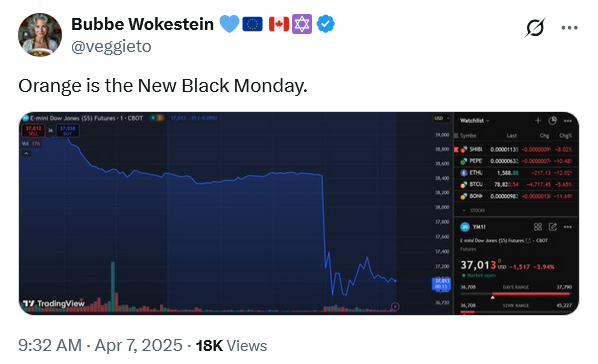Add symbol with the watchlist plus icon
Viewport: 598px width, 364px height.
[x=538, y=121]
